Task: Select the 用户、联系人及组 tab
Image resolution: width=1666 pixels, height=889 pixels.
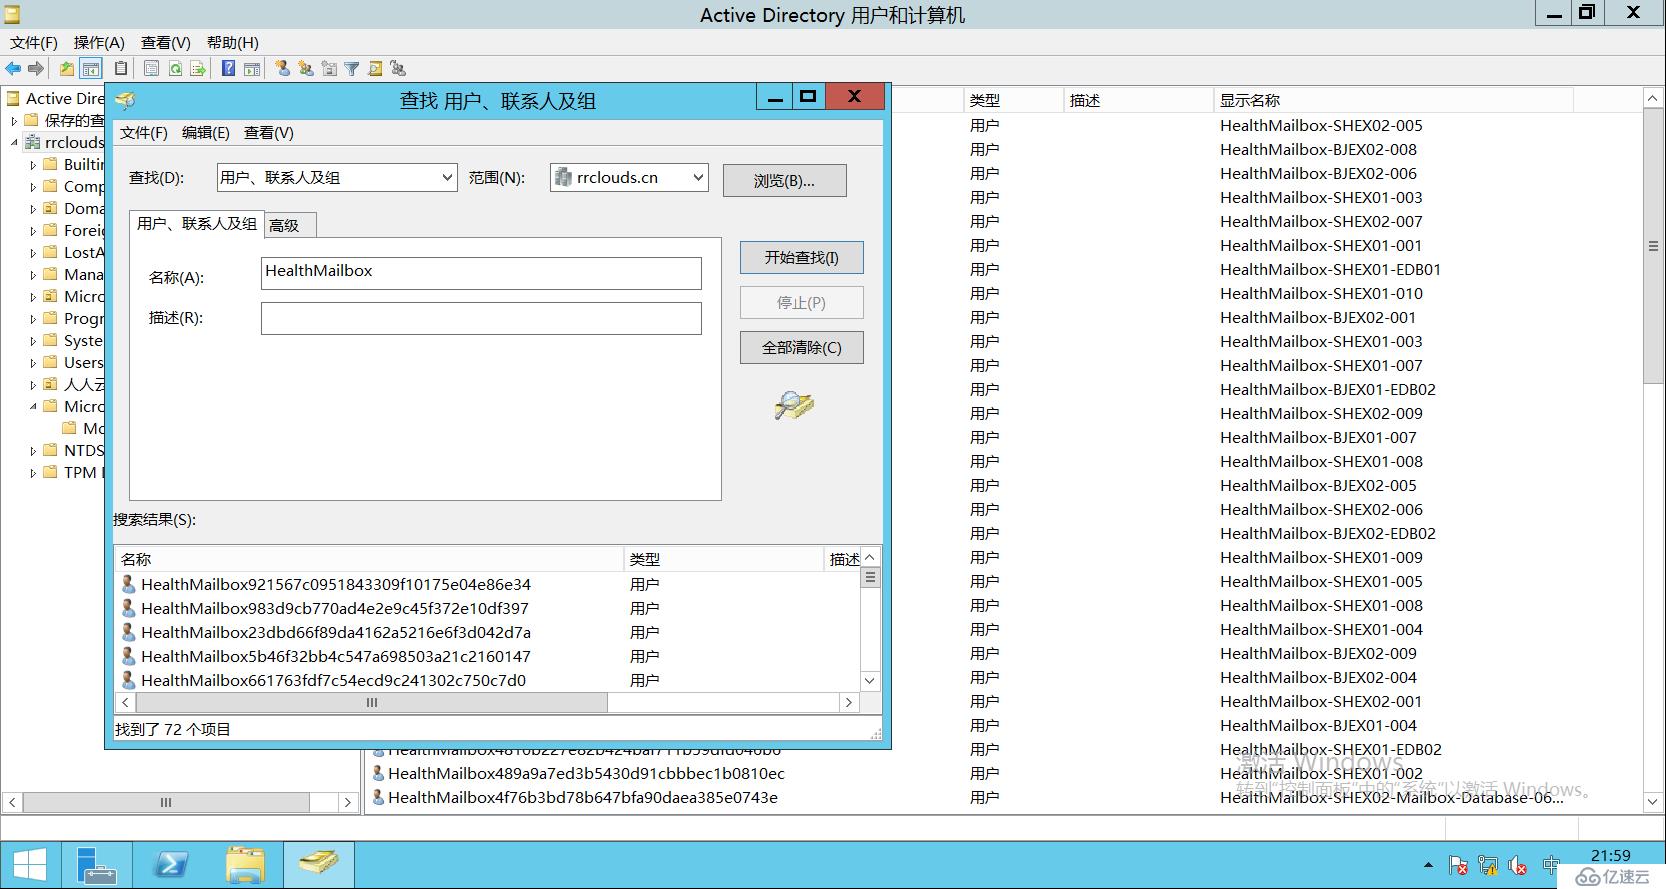Action: click(x=197, y=224)
